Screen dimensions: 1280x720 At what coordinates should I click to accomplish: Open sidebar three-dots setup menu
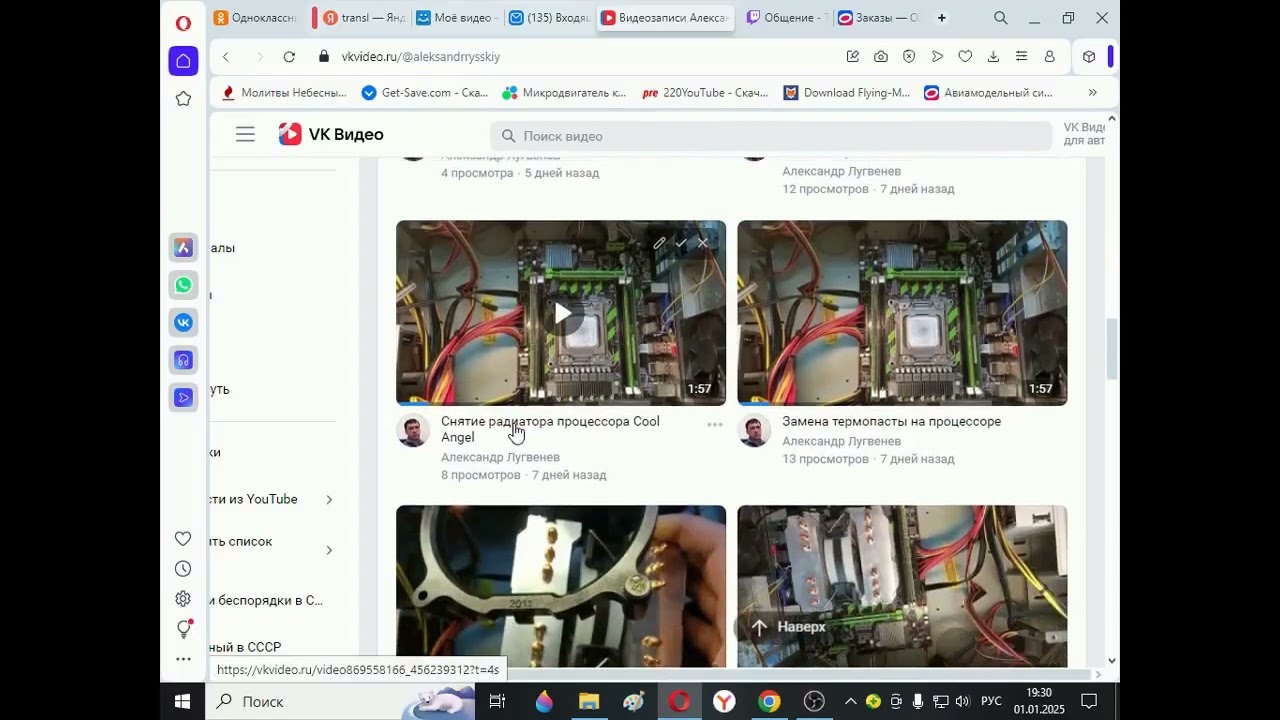[183, 659]
